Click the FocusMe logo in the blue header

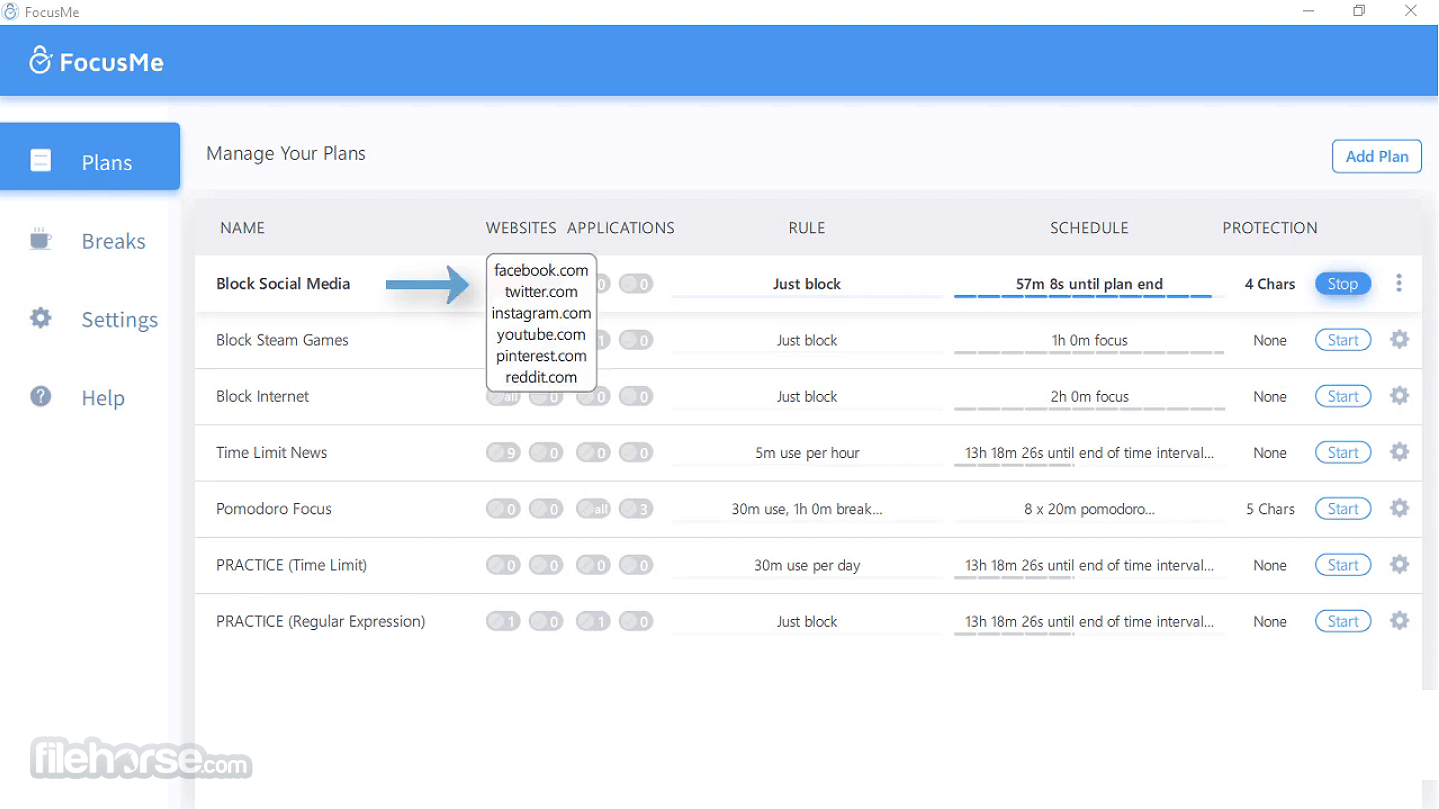point(96,61)
